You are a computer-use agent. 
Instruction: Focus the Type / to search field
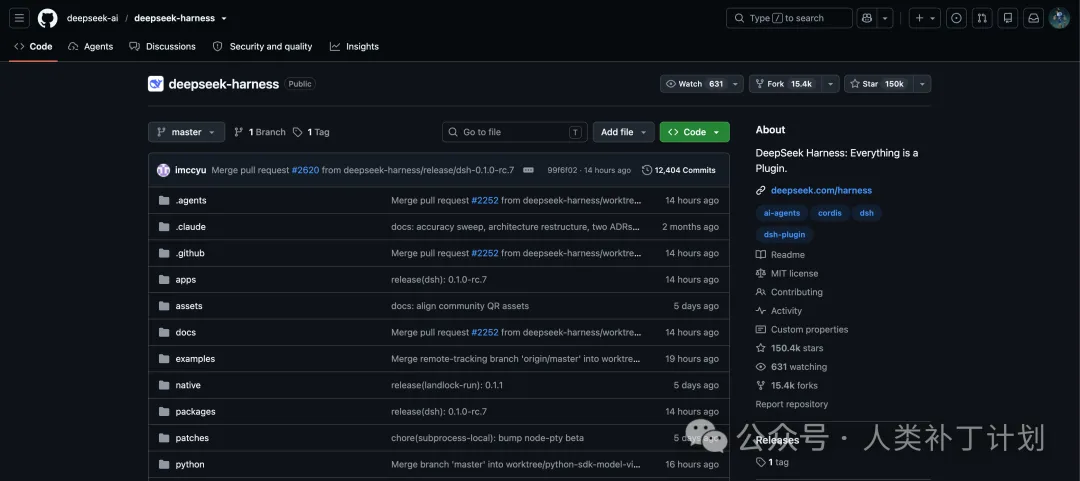click(789, 18)
